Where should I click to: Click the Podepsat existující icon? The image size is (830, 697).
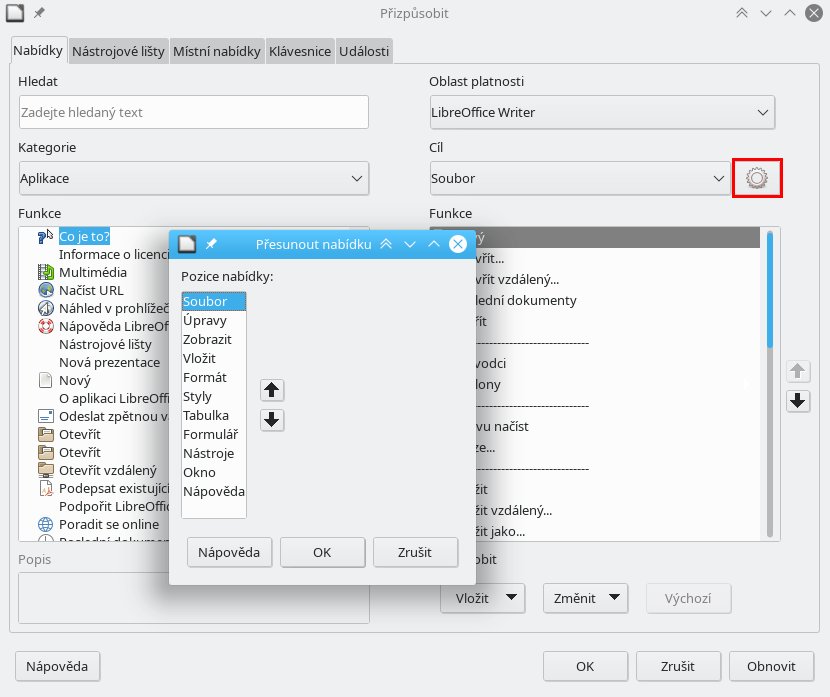(46, 488)
